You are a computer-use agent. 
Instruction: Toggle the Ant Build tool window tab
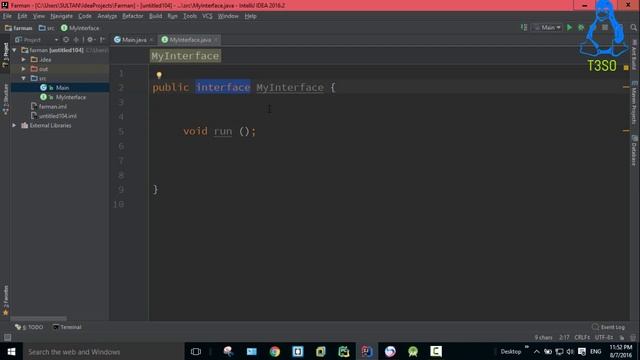[634, 54]
